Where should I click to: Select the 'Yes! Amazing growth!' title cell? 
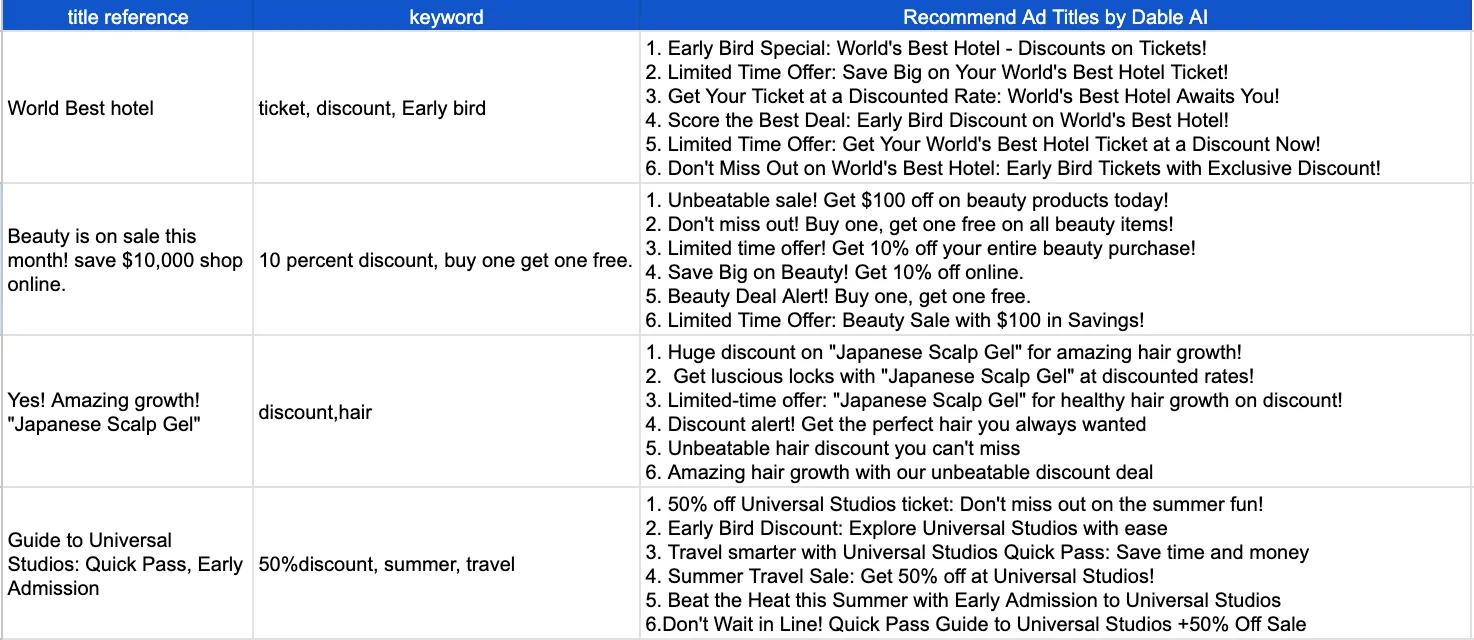(127, 412)
